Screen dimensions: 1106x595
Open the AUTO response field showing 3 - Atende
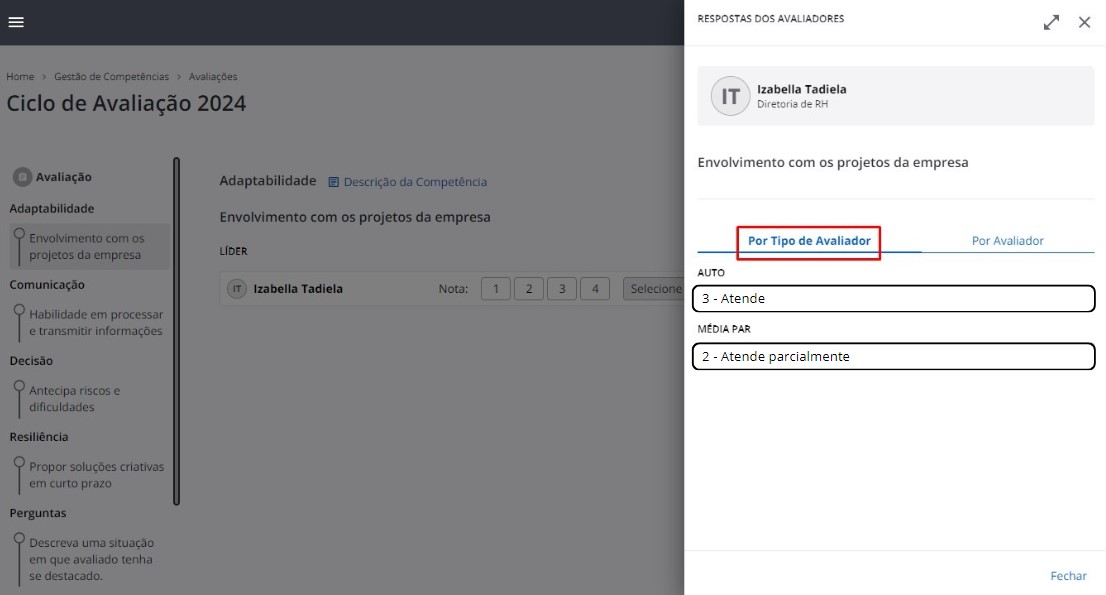click(x=893, y=298)
